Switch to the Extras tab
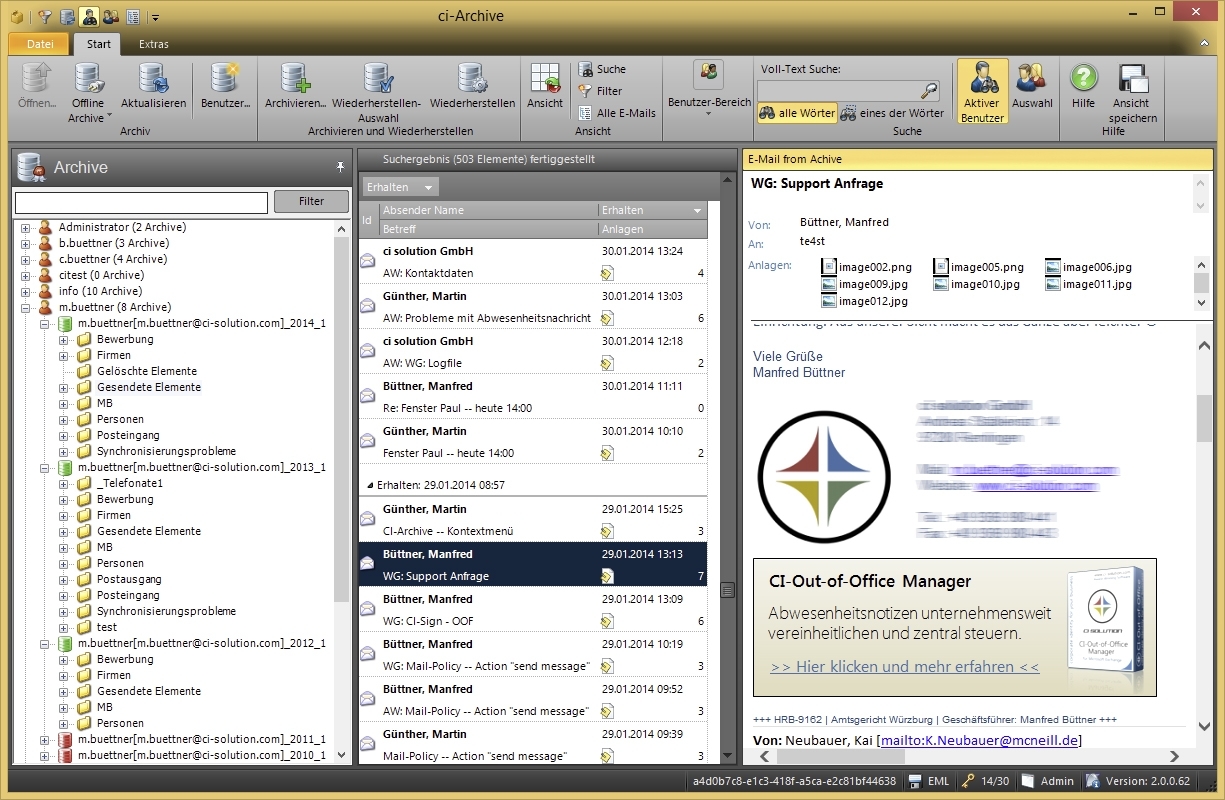The width and height of the screenshot is (1225, 800). (153, 44)
